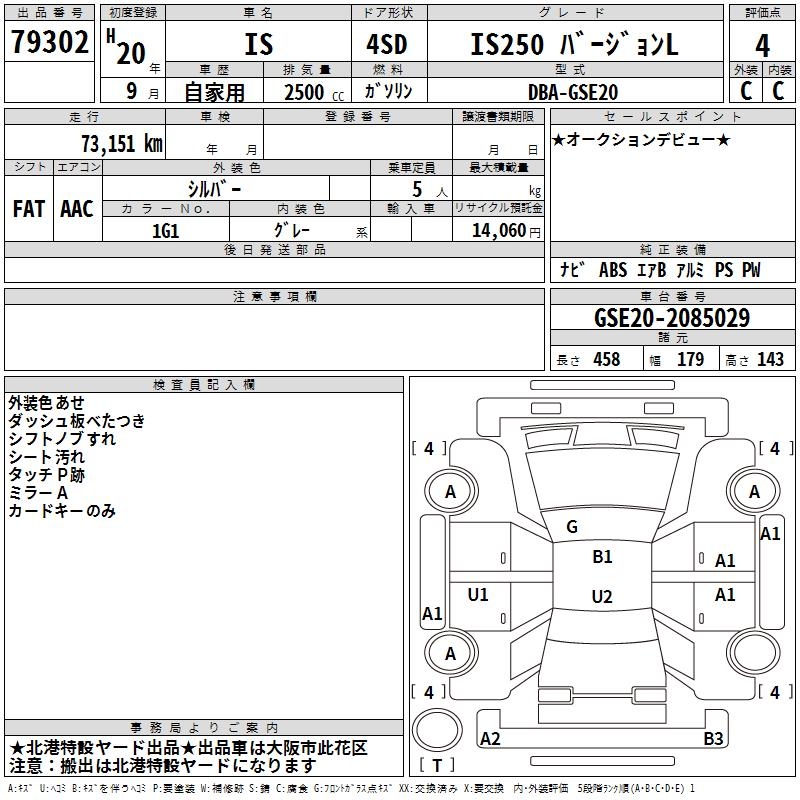Click the 注意：搬出は北港特設ヤード line
The image size is (800, 800).
(163, 766)
